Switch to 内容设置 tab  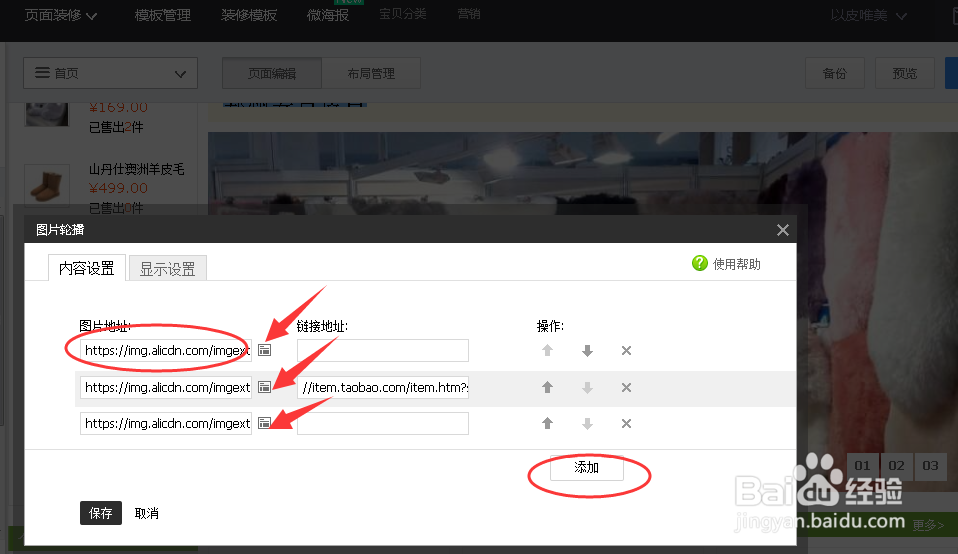click(x=87, y=268)
